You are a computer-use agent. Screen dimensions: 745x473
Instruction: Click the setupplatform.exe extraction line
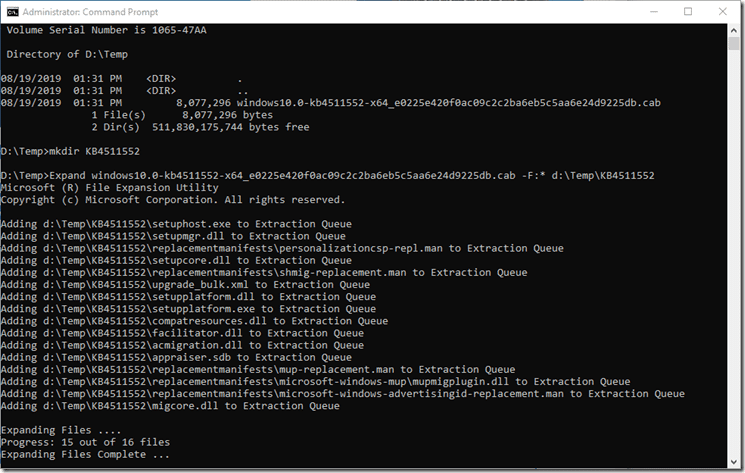188,309
